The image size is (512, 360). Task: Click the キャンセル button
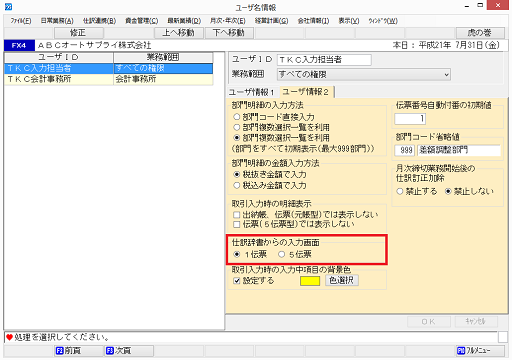coord(476,322)
